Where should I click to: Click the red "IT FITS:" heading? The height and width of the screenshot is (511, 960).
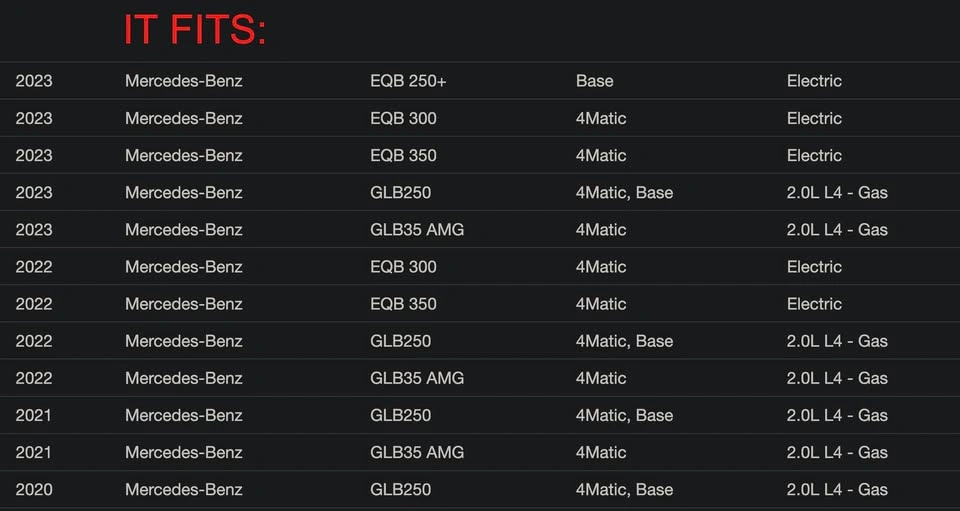195,30
